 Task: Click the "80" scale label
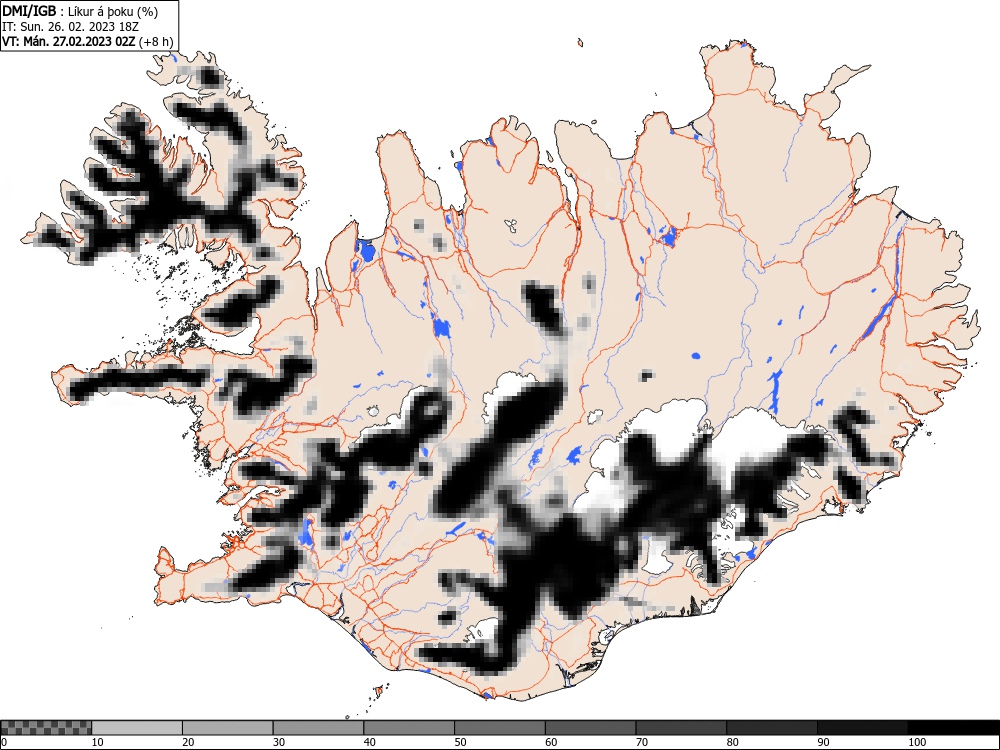point(732,742)
